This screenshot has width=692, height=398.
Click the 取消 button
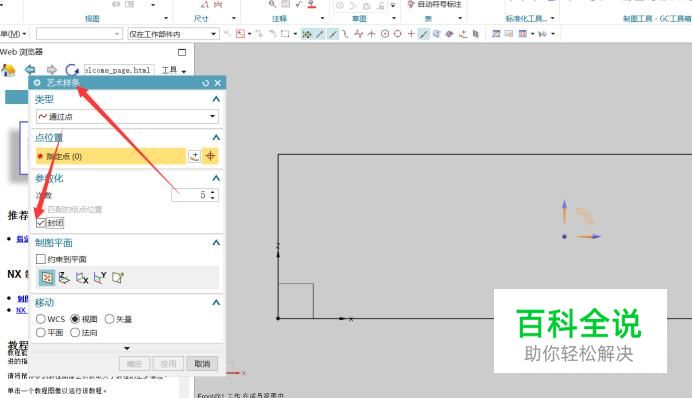click(202, 364)
